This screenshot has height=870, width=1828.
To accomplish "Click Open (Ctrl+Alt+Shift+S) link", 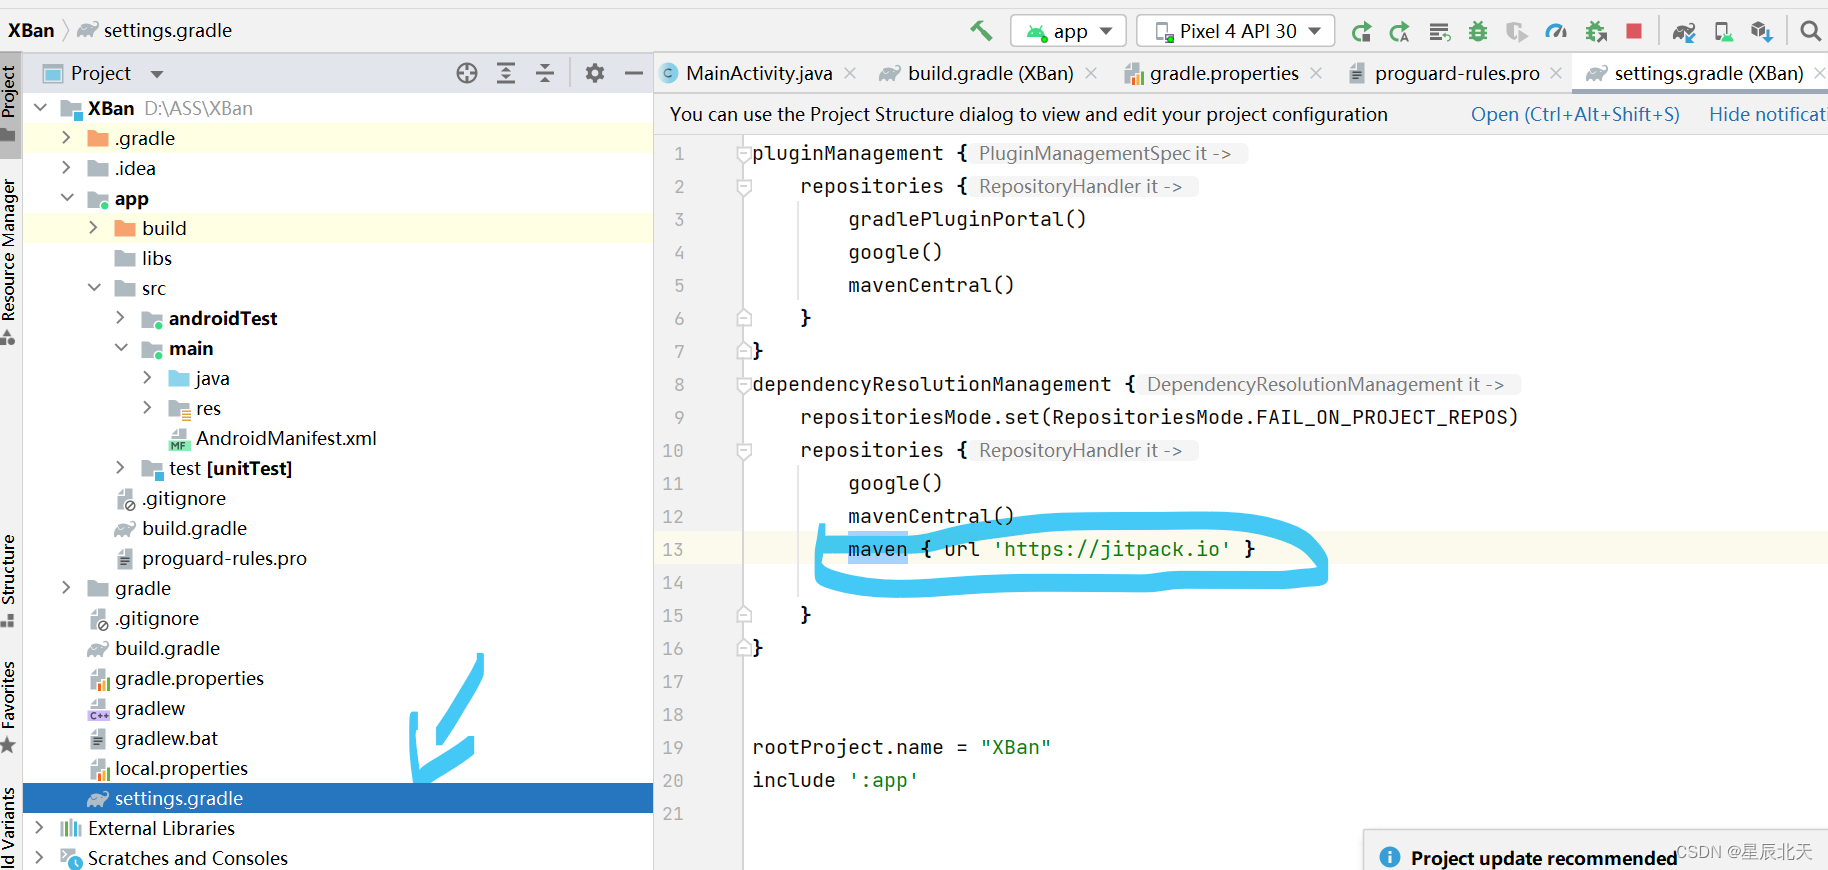I will pos(1575,115).
